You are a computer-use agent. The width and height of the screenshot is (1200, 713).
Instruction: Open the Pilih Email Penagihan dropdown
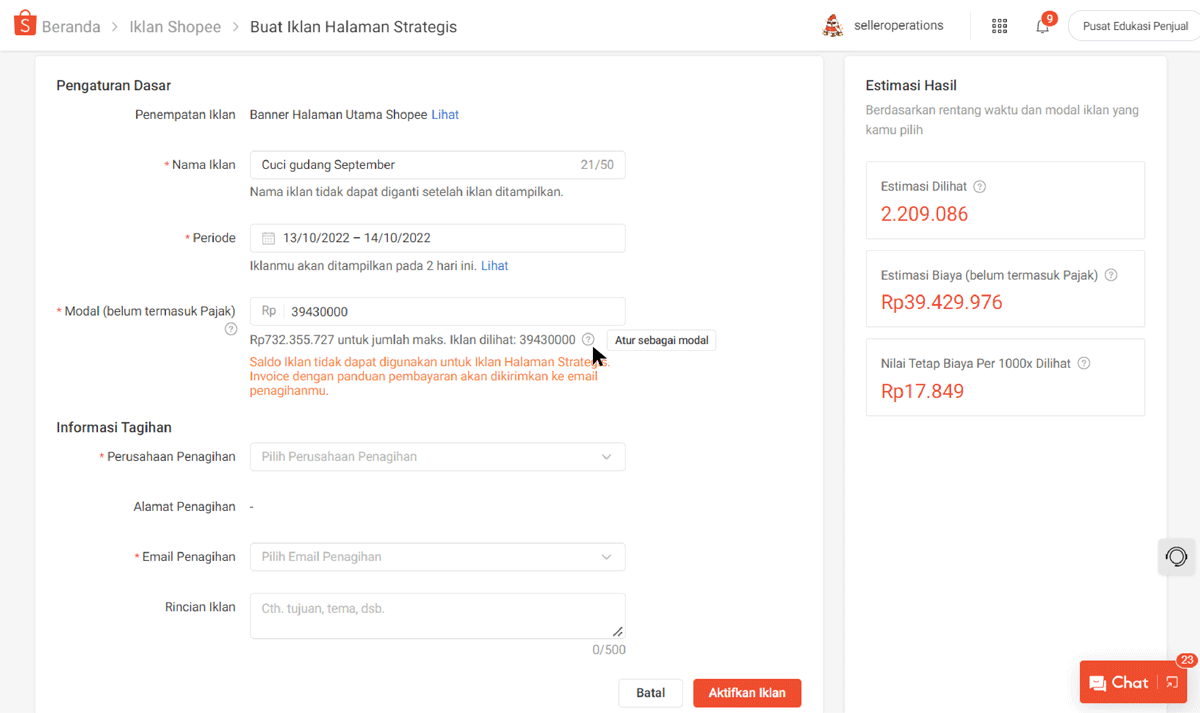tap(437, 556)
